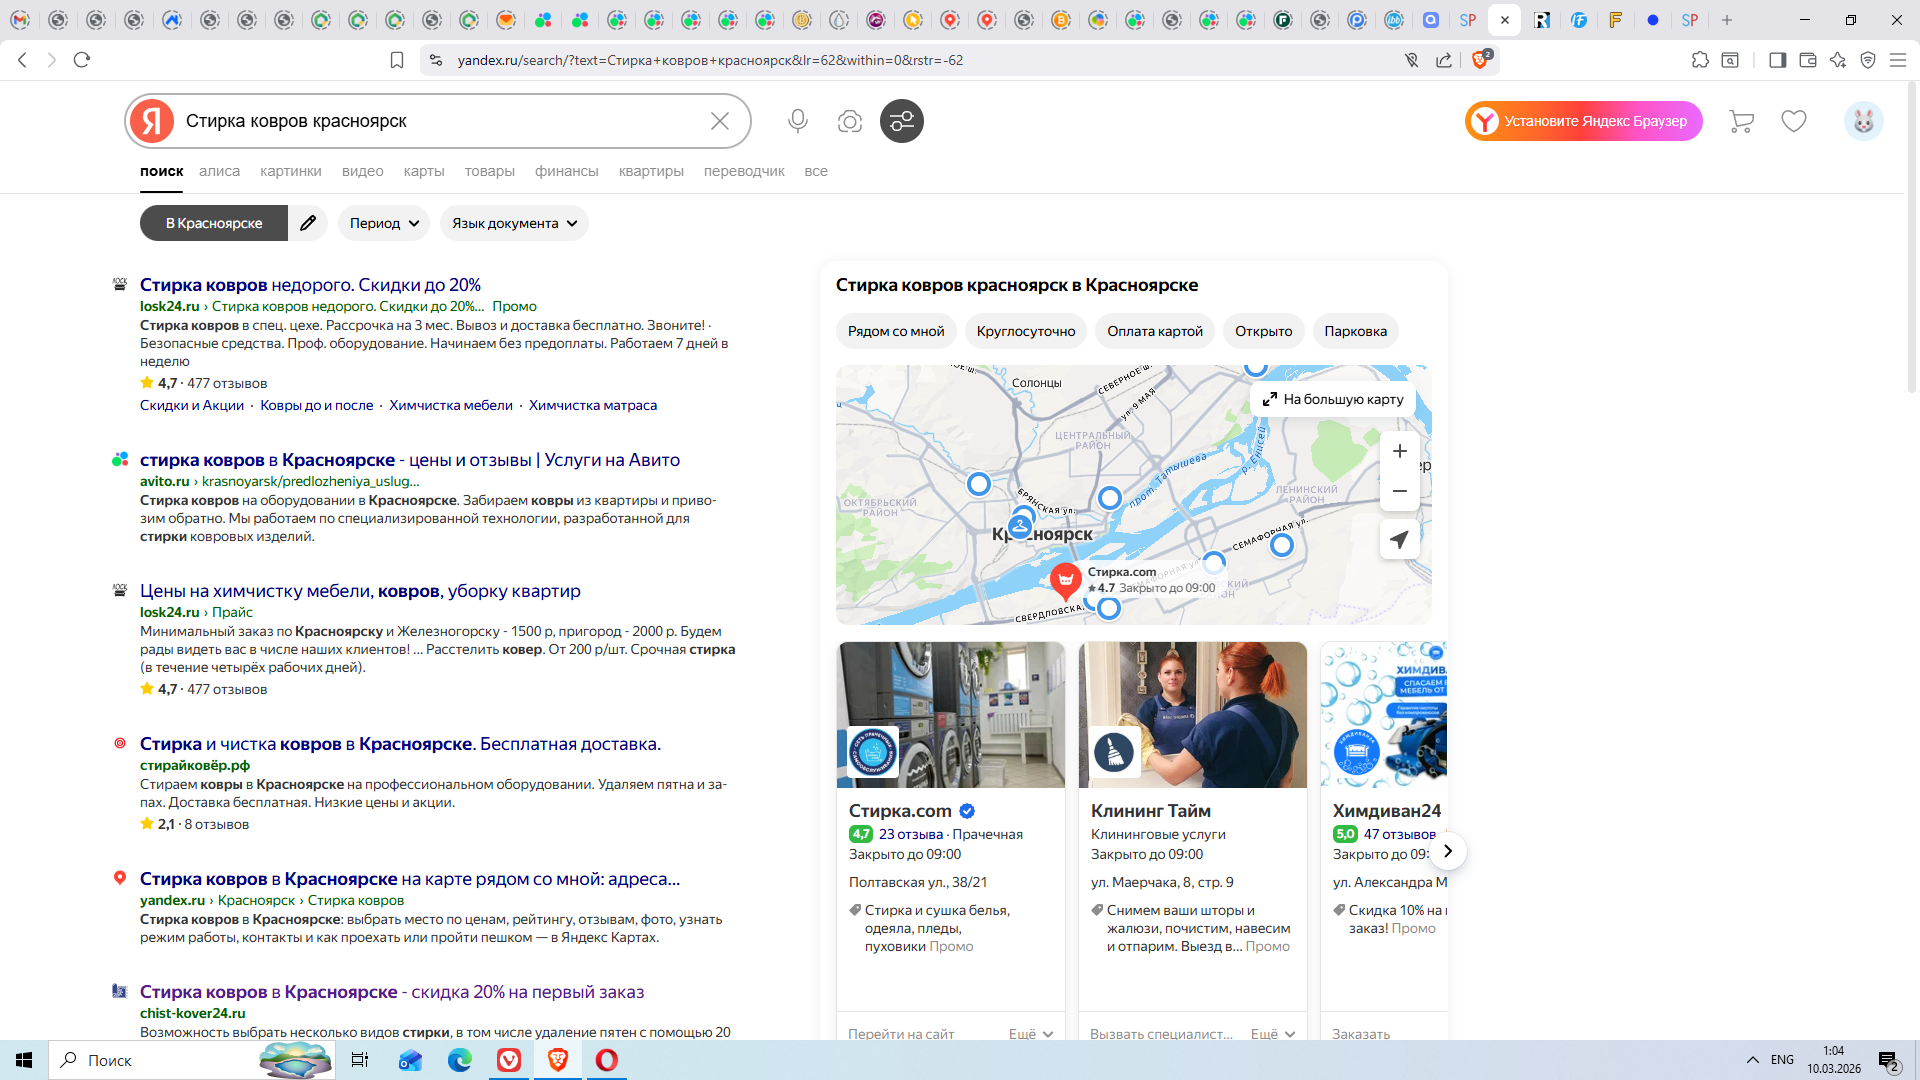Toggle the 'Круглосуточно' filter chip
This screenshot has height=1080, width=1920.
(1025, 331)
